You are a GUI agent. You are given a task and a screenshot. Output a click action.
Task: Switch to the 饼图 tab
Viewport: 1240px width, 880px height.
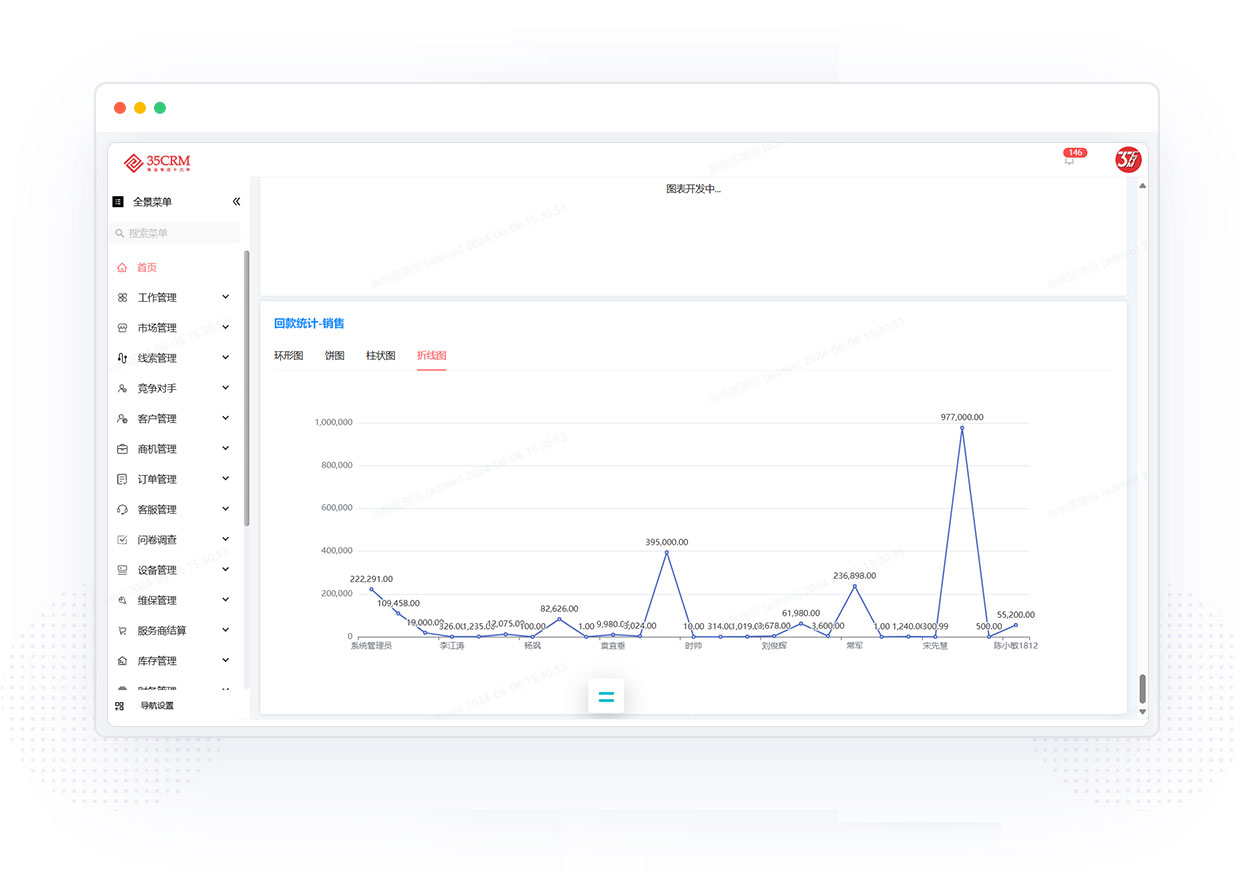(x=335, y=356)
